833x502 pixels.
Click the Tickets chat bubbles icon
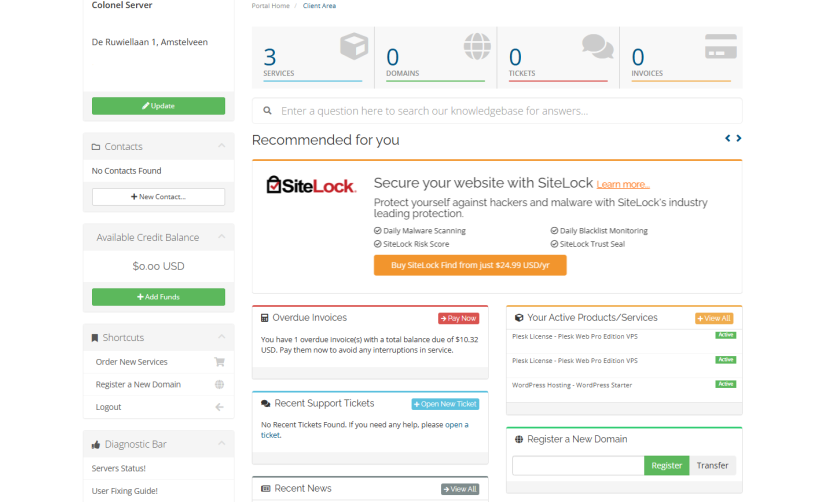[x=598, y=47]
